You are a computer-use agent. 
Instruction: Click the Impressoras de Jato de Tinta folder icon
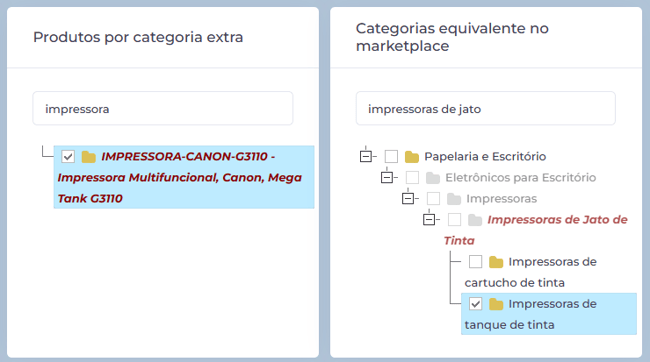point(475,220)
